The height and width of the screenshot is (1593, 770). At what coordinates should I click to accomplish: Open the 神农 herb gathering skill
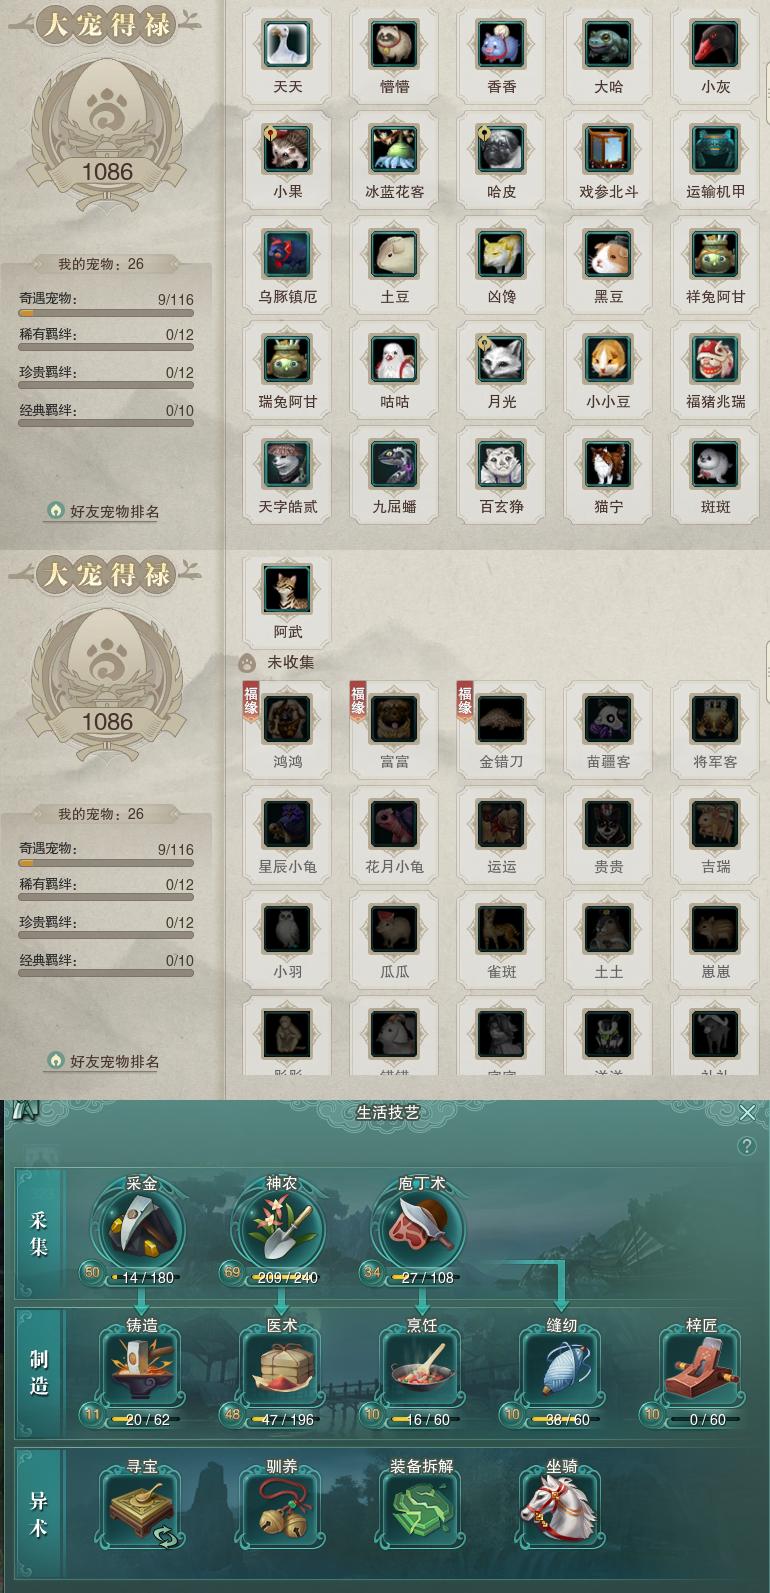tap(282, 1229)
